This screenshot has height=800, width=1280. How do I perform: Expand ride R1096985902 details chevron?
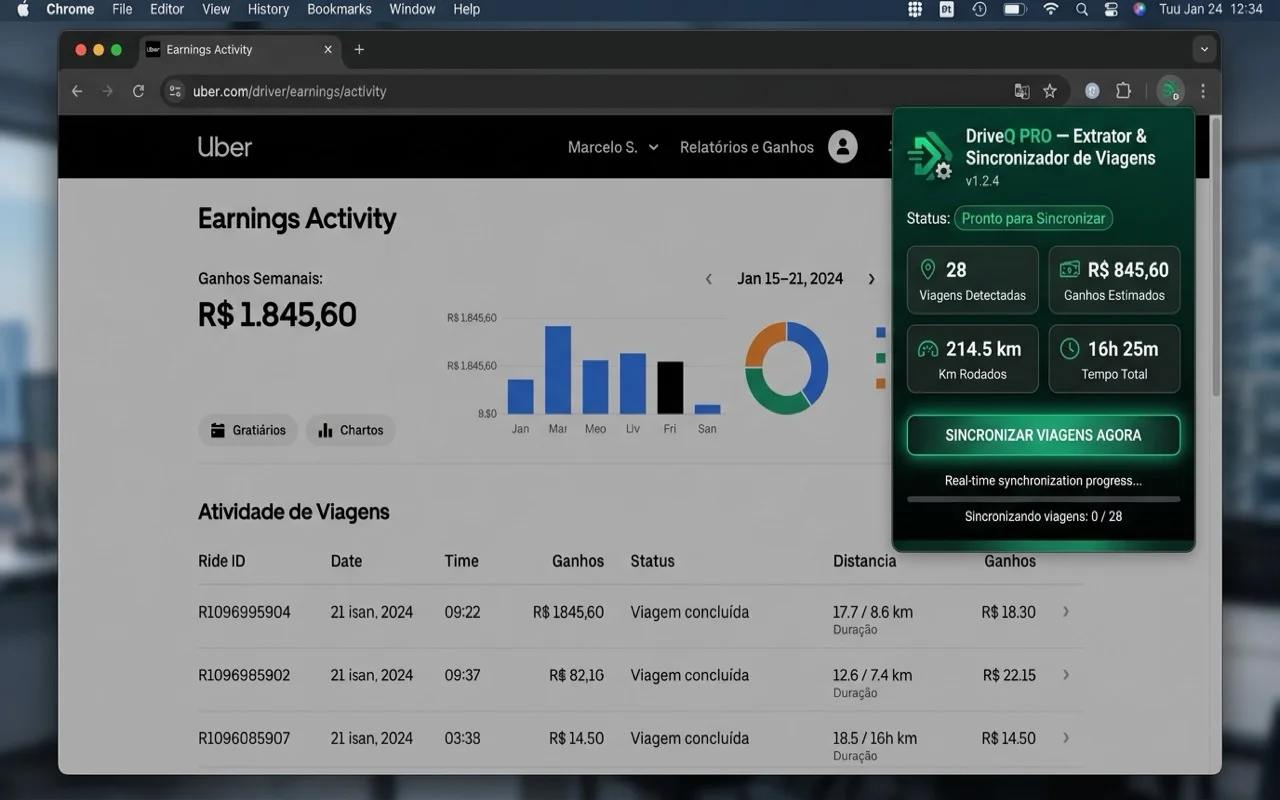(1066, 674)
